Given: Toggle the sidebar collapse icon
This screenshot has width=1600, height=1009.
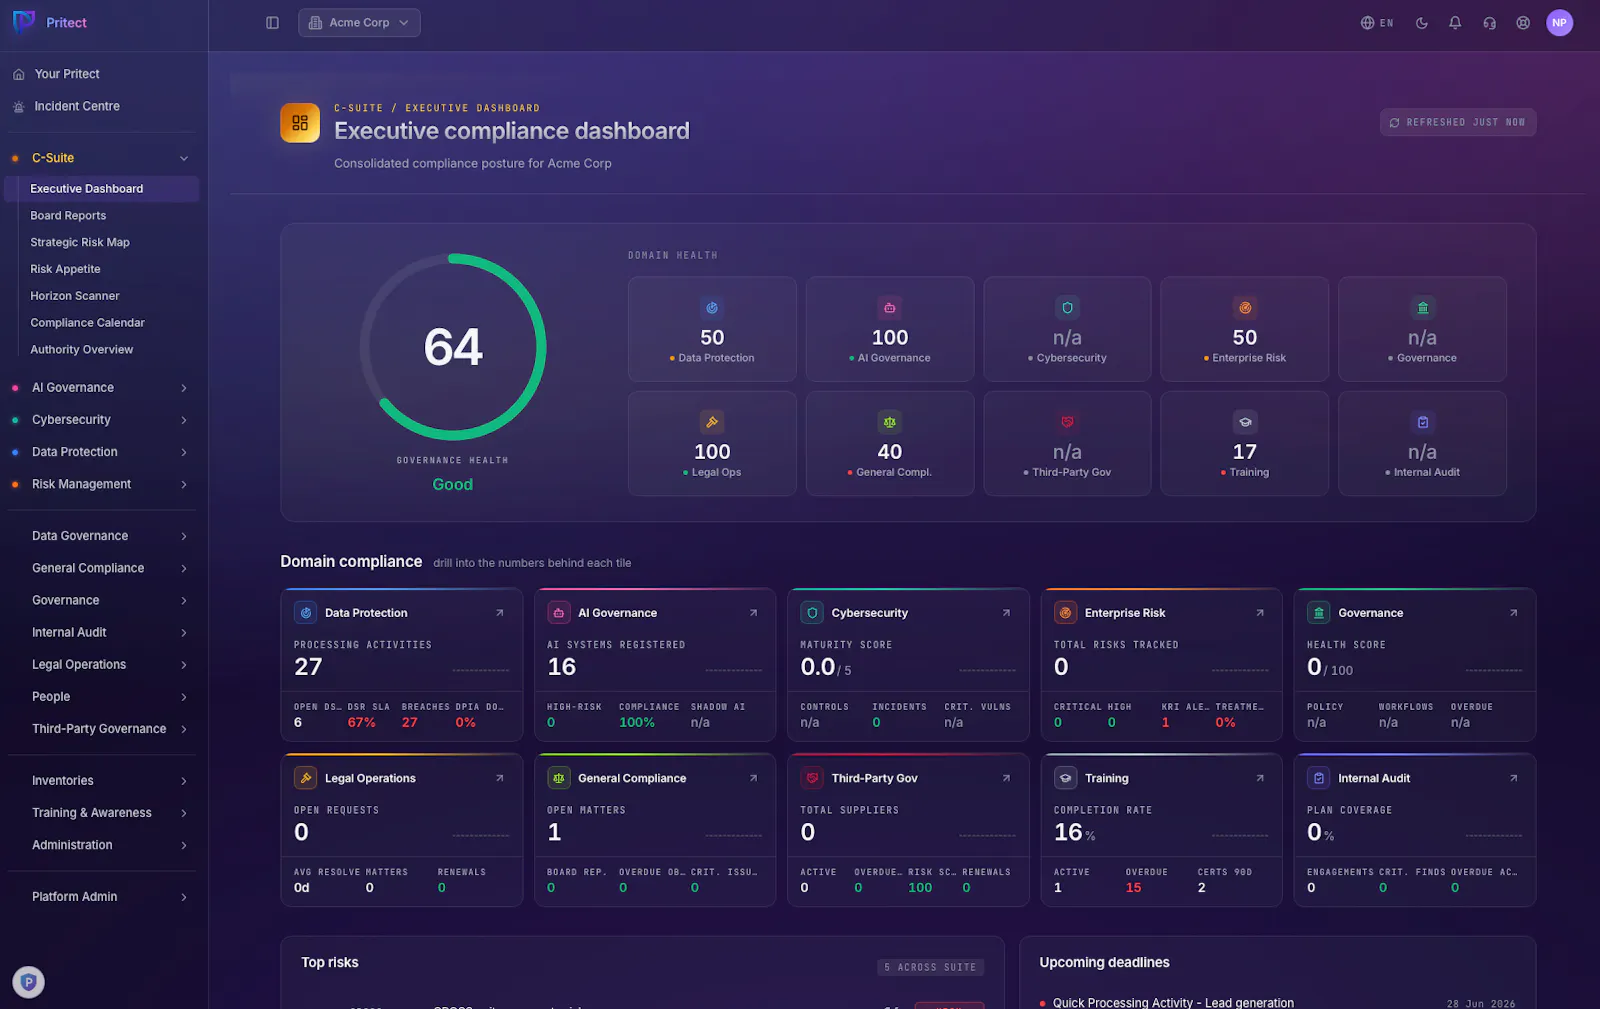Looking at the screenshot, I should click(x=272, y=23).
